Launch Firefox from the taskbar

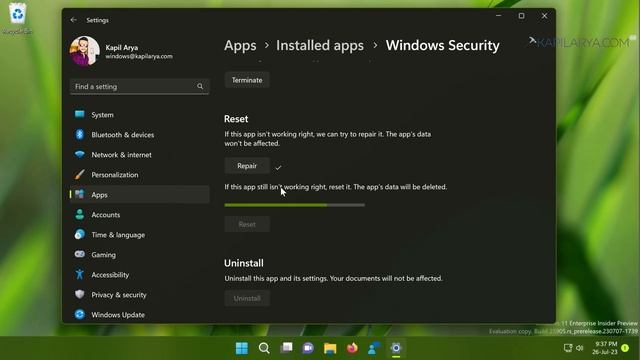(x=352, y=348)
